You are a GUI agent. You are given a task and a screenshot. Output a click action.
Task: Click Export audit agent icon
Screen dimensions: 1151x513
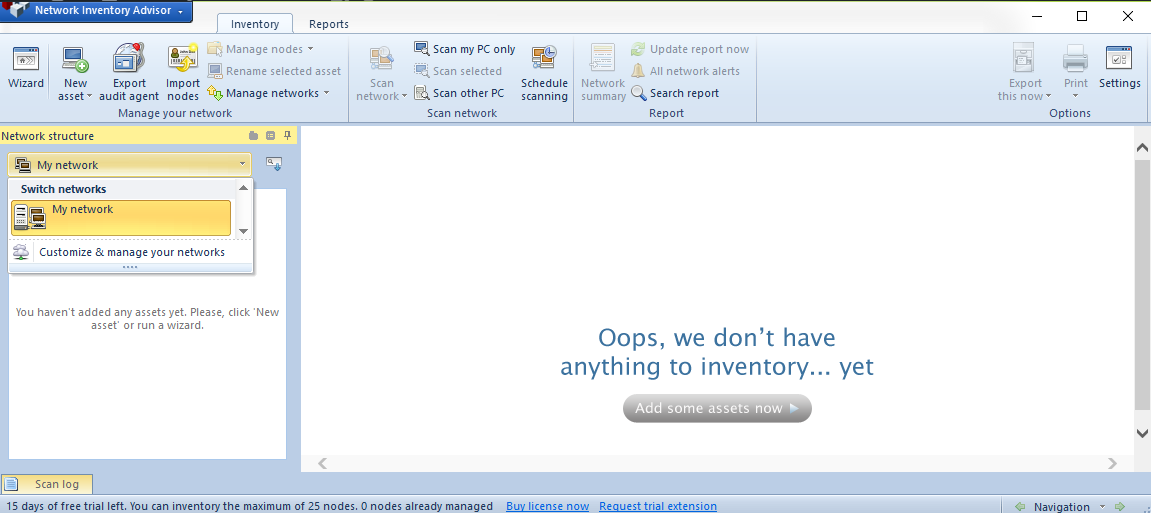point(129,59)
